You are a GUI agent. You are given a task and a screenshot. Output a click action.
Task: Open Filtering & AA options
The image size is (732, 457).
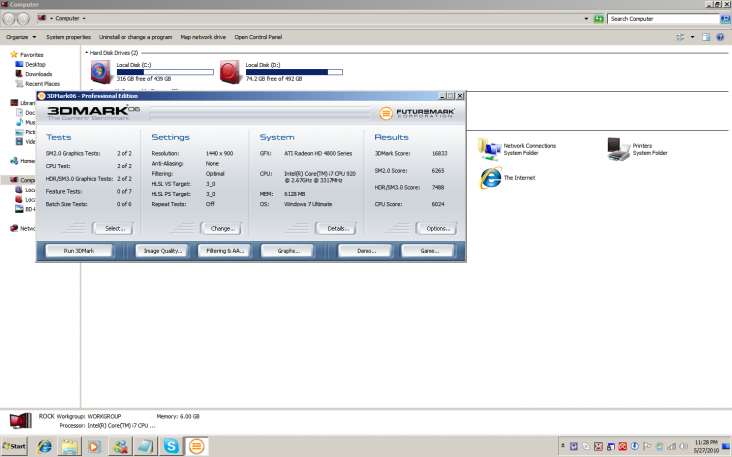(225, 251)
